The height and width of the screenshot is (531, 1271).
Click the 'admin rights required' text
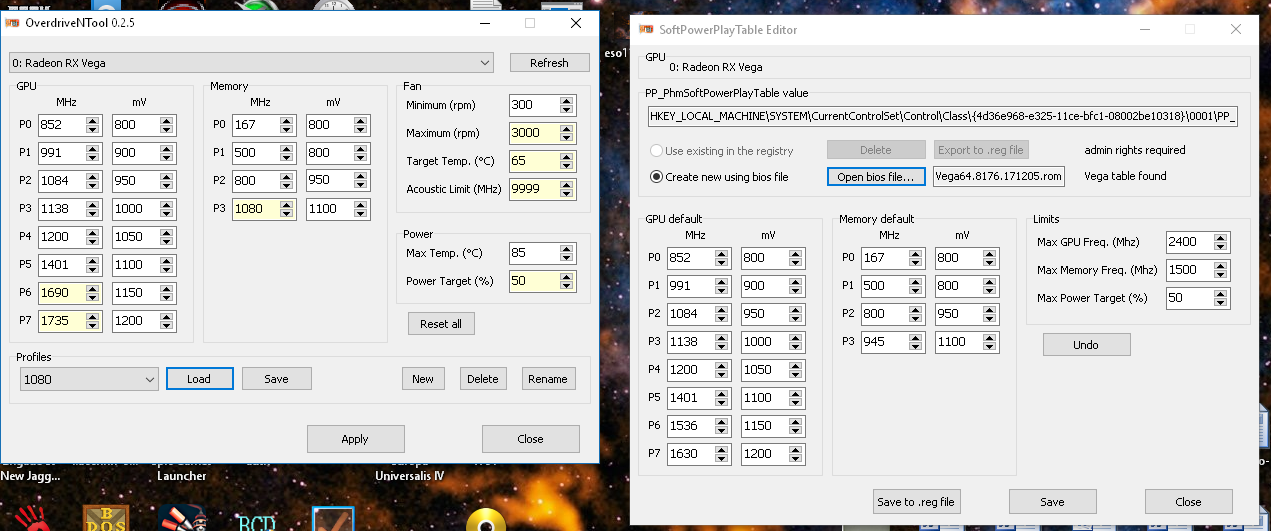pos(1135,150)
